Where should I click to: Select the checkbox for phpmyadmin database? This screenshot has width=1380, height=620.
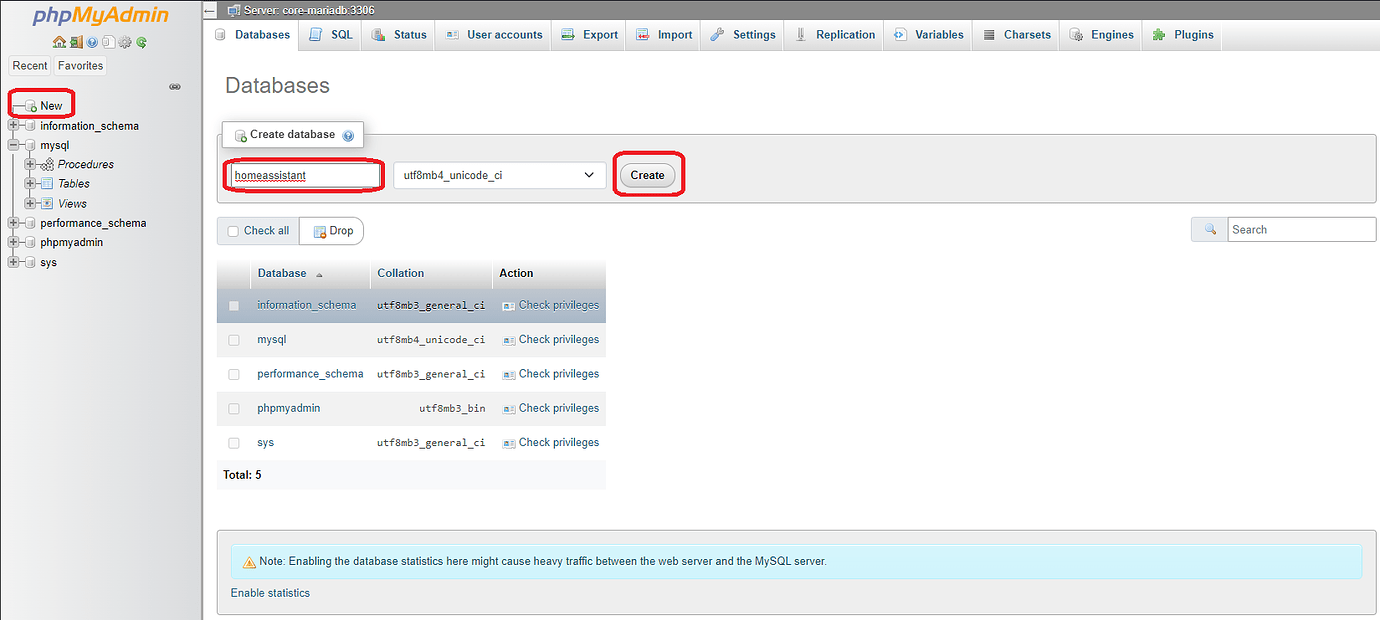click(x=234, y=408)
